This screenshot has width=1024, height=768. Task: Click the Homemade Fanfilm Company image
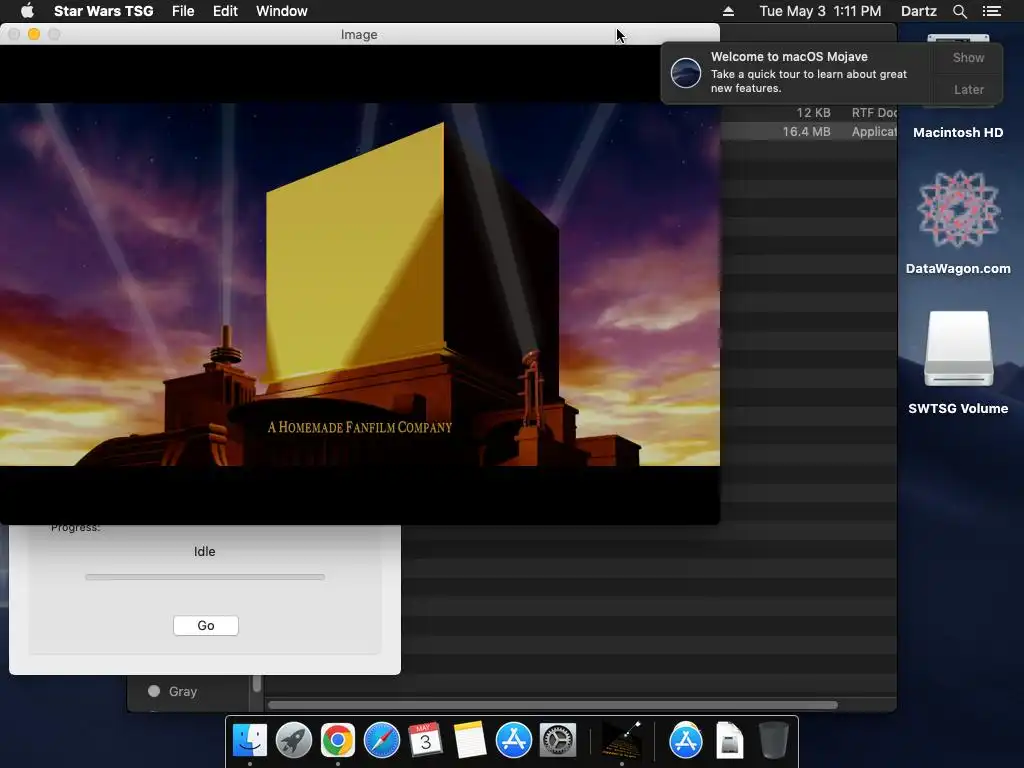(360, 284)
